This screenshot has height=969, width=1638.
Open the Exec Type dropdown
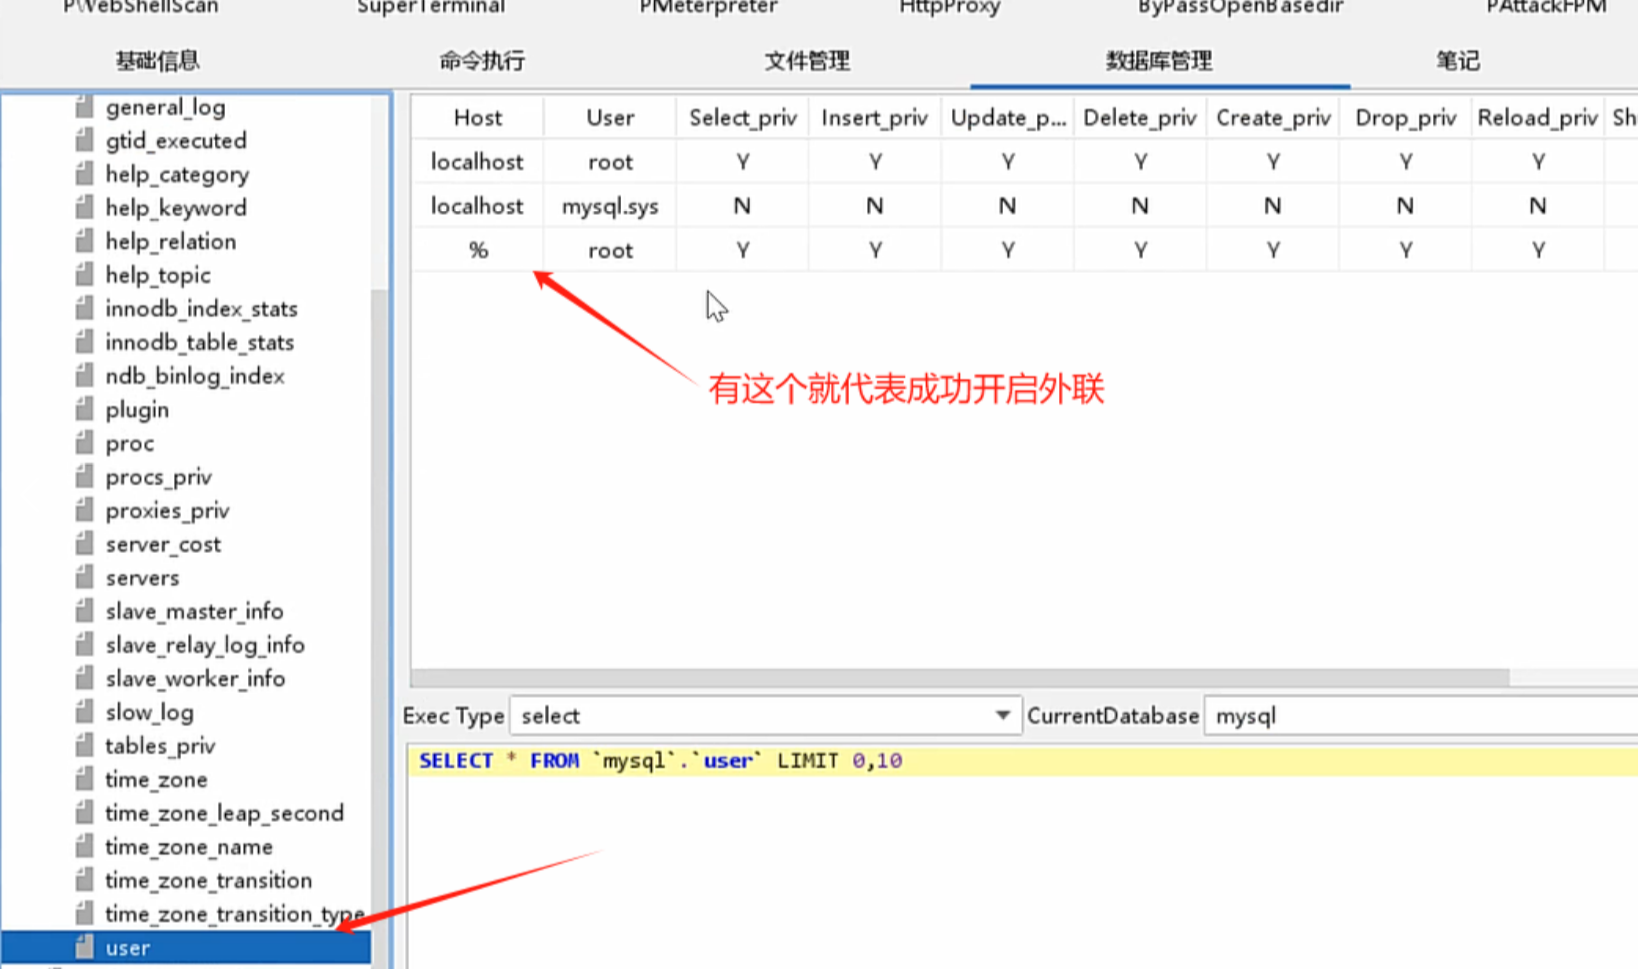(x=1000, y=715)
